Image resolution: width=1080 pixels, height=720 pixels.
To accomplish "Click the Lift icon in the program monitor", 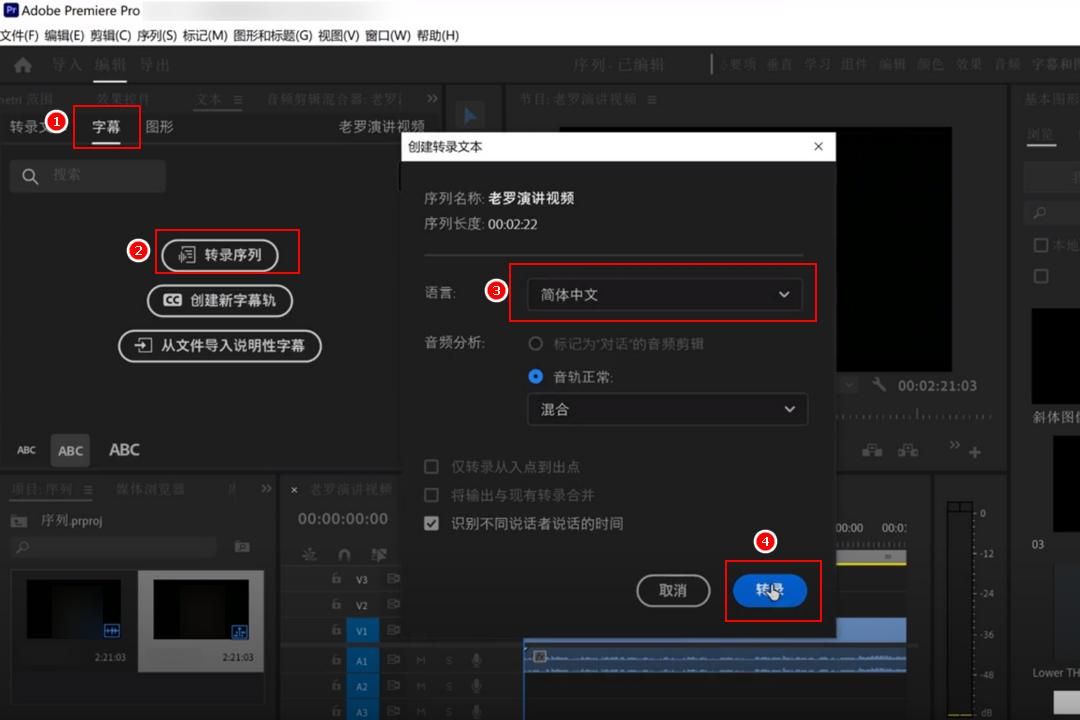I will coord(872,452).
